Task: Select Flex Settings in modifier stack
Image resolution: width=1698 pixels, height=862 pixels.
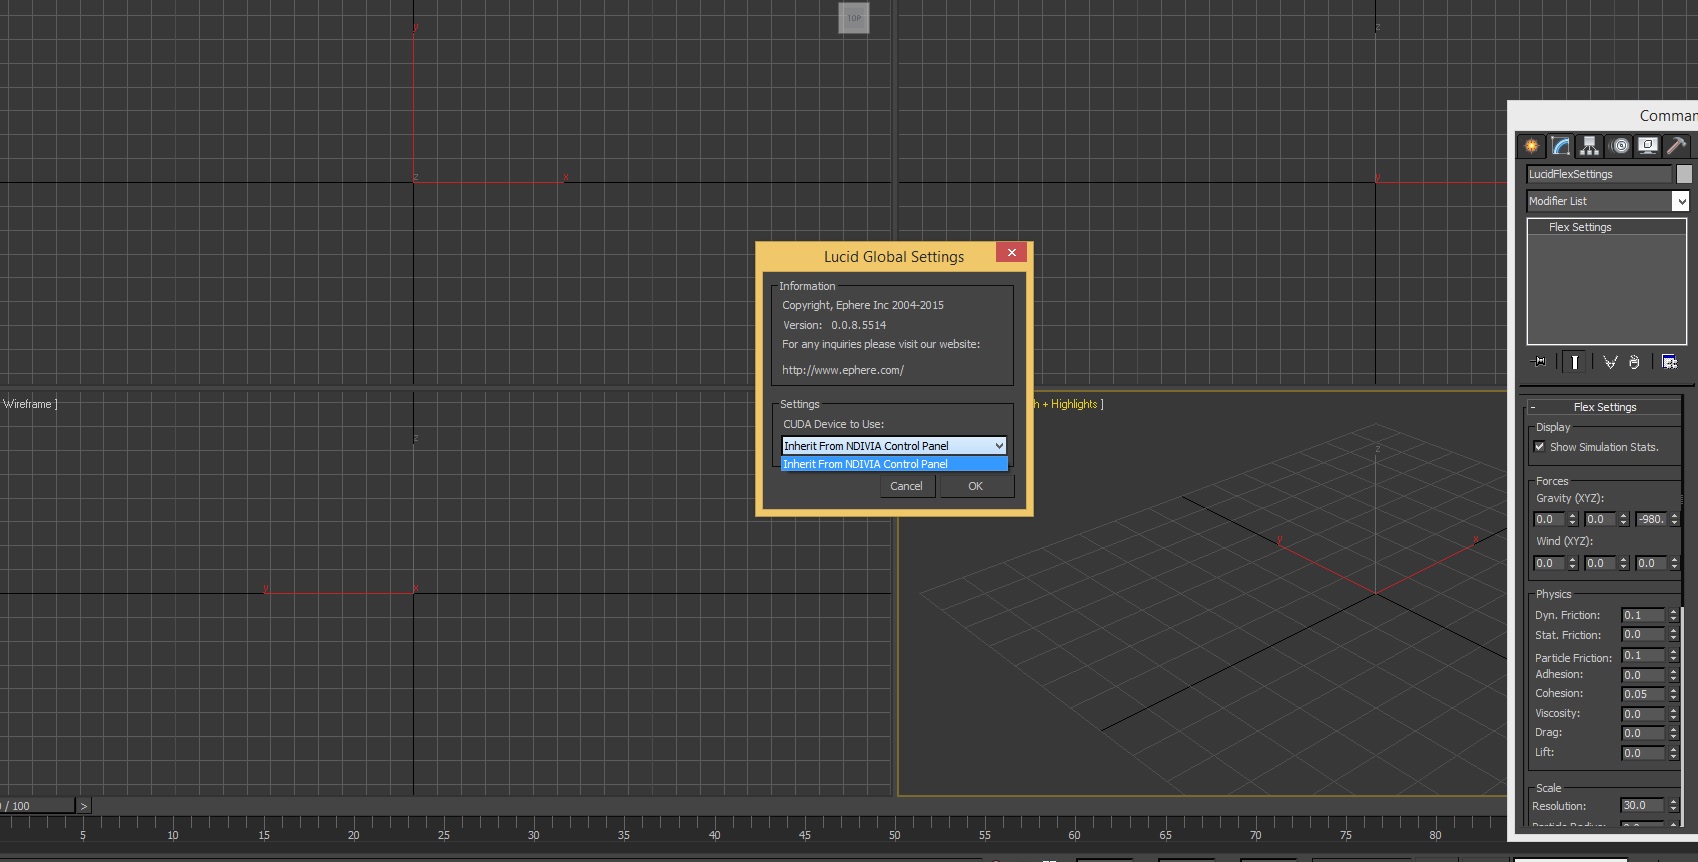Action: [1580, 227]
